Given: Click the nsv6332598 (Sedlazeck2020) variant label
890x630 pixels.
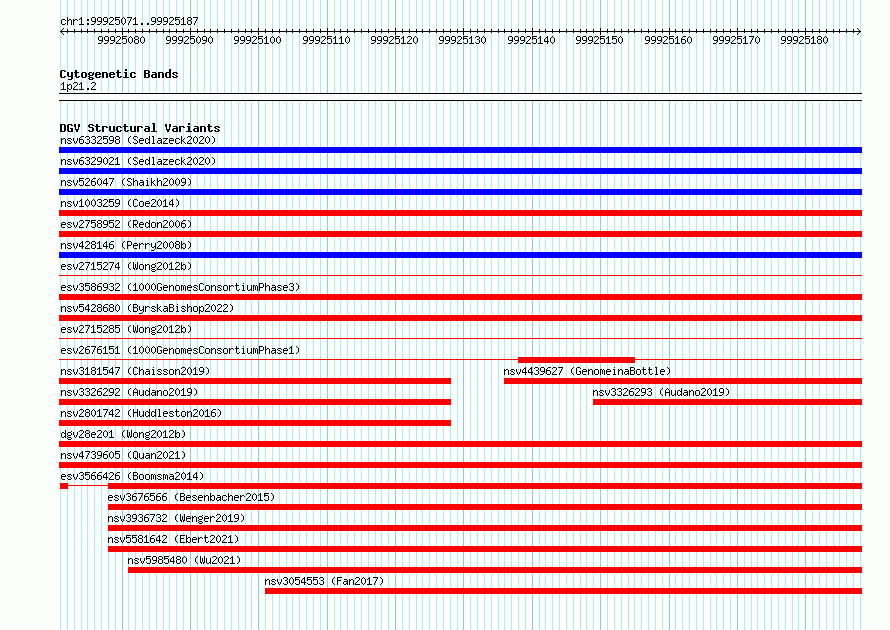Looking at the screenshot, I should coord(138,140).
